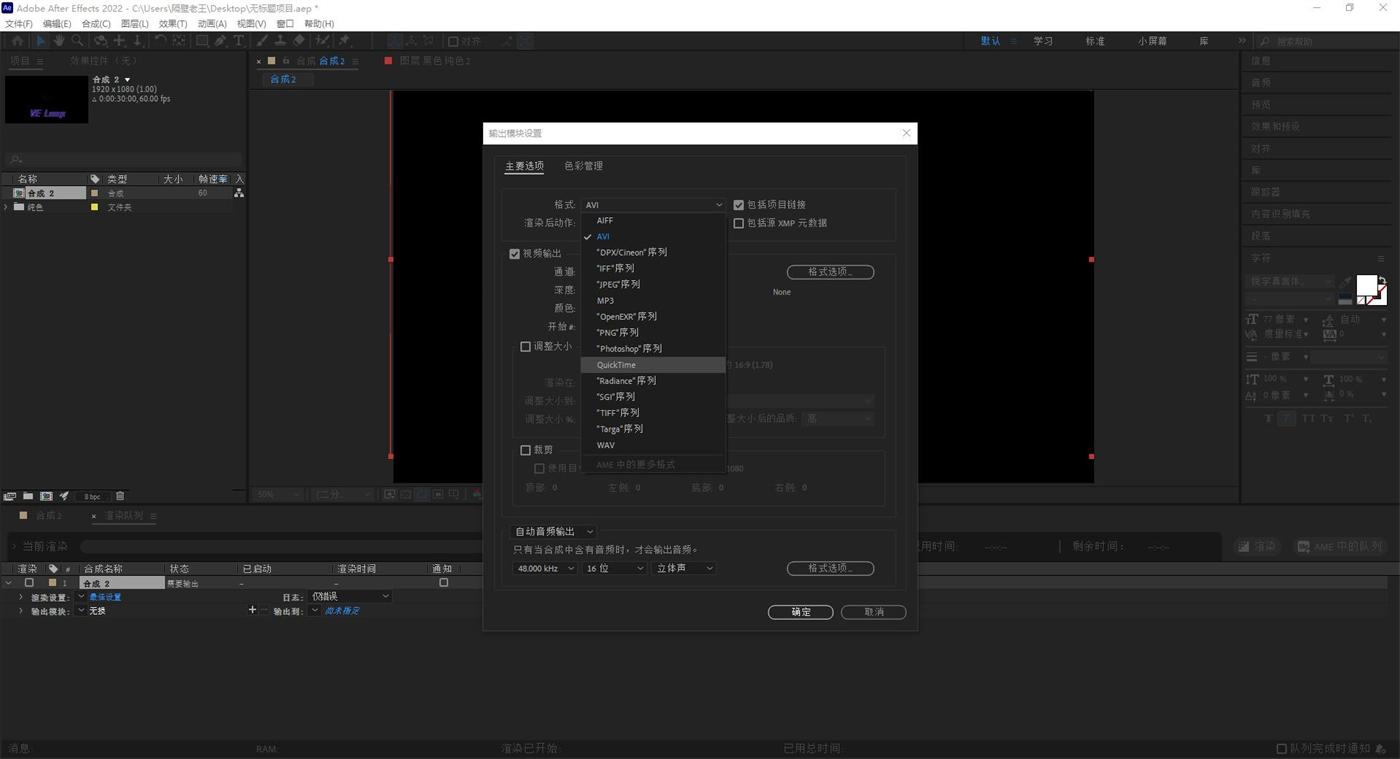Open the 格式 AVI dropdown
The image size is (1400, 759).
tap(654, 205)
